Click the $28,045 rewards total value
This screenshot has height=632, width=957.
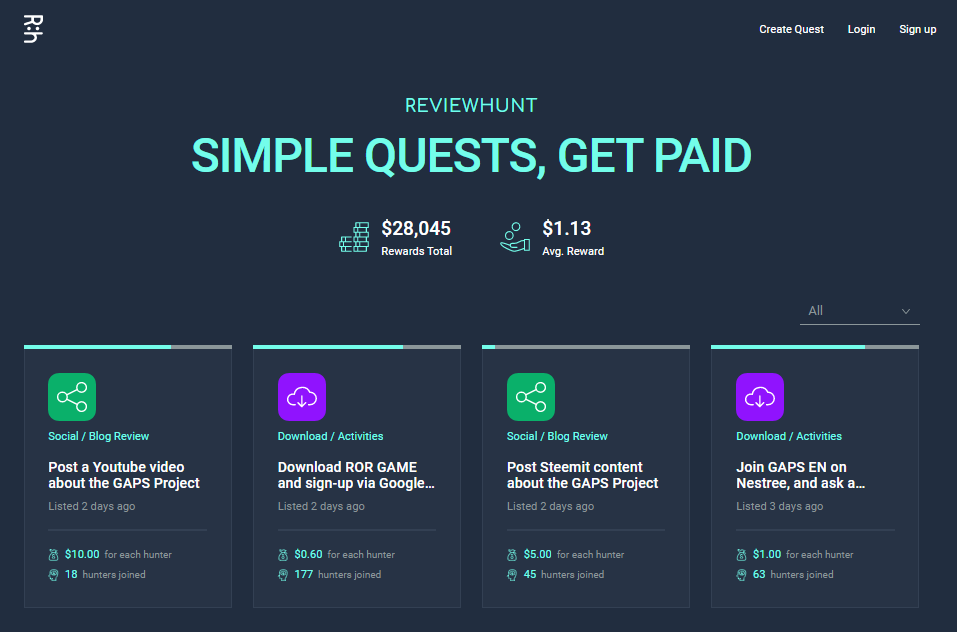tap(416, 229)
